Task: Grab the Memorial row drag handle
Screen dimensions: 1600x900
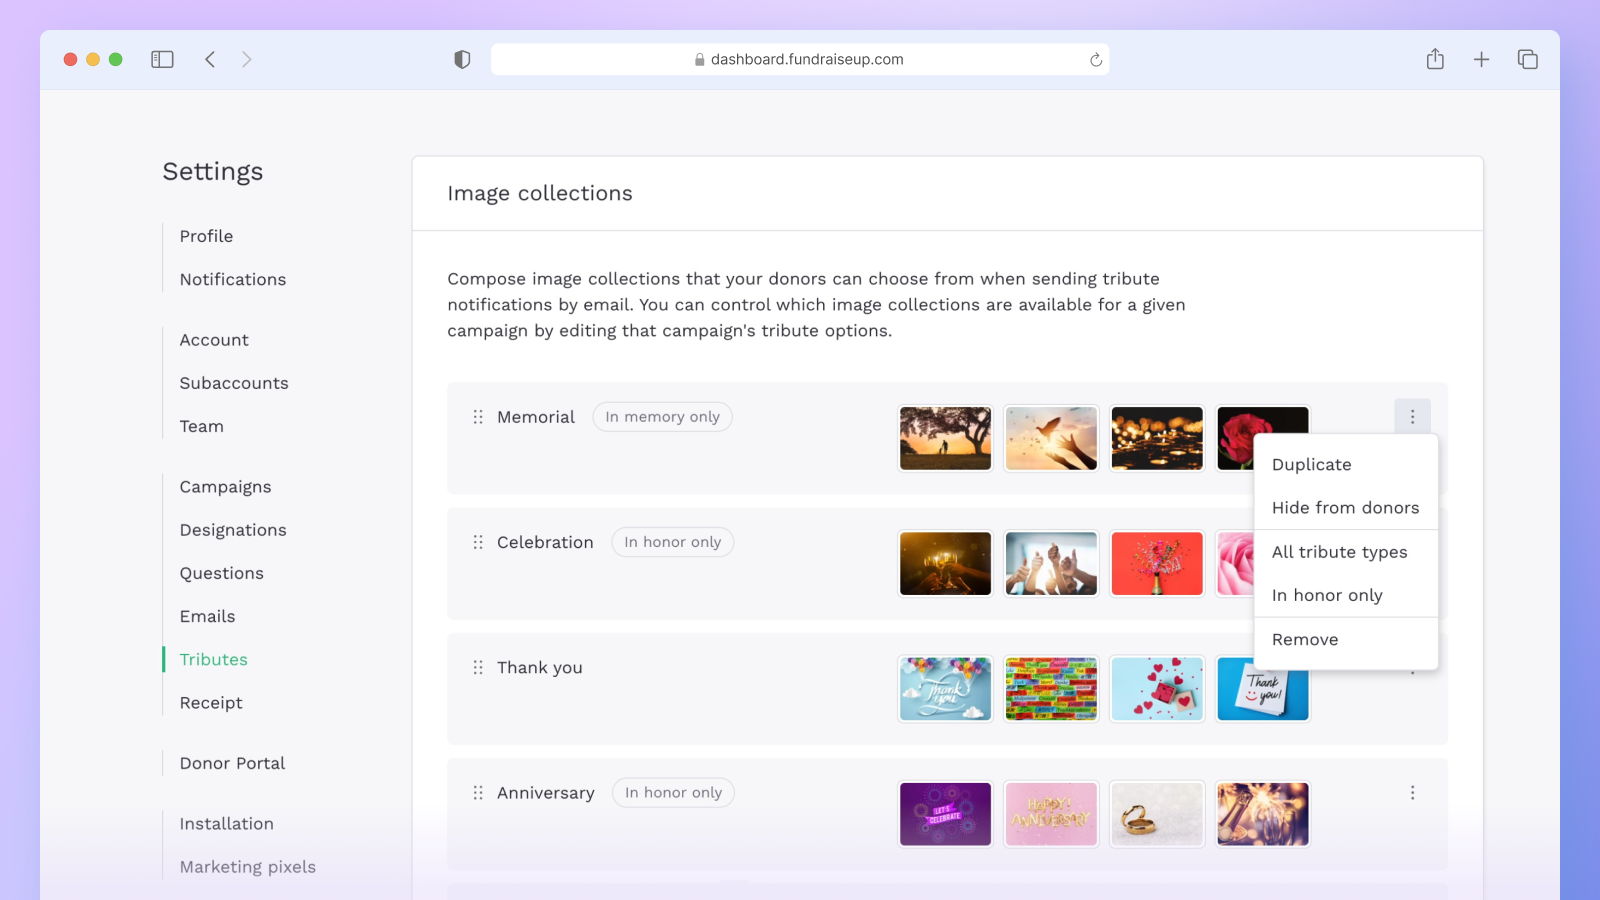Action: (x=478, y=417)
